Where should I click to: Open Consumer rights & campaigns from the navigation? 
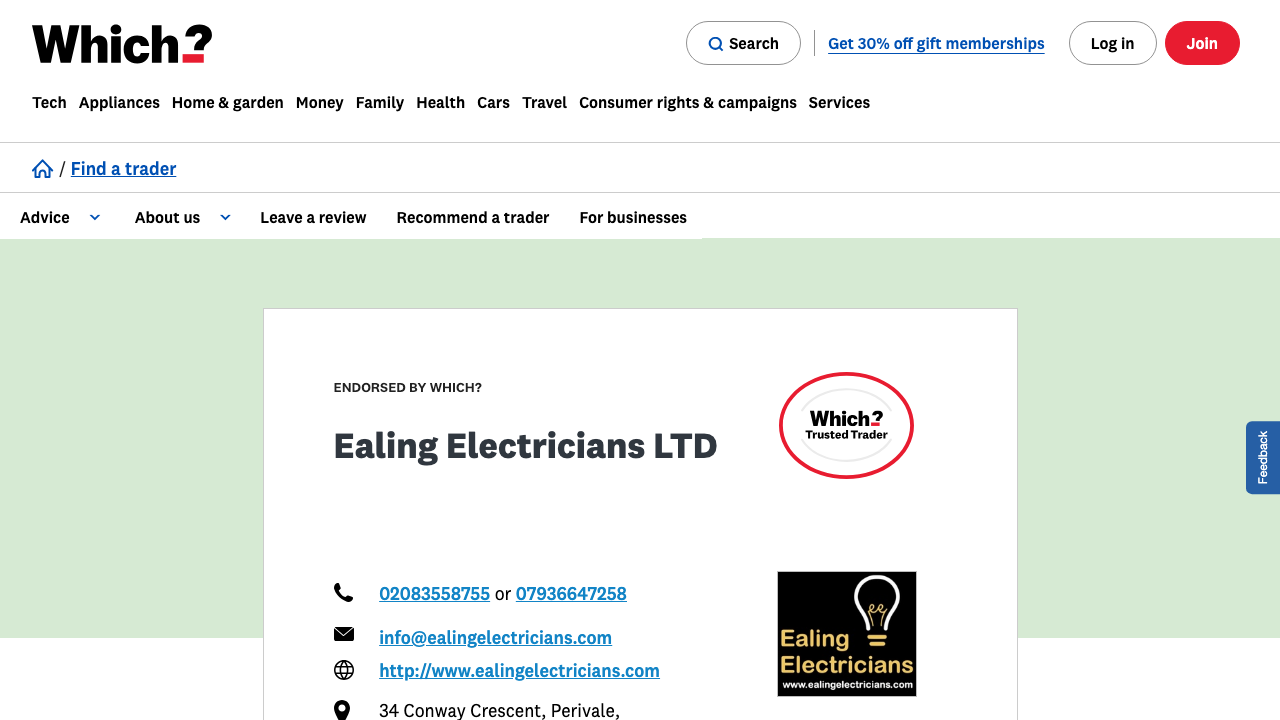tap(687, 102)
